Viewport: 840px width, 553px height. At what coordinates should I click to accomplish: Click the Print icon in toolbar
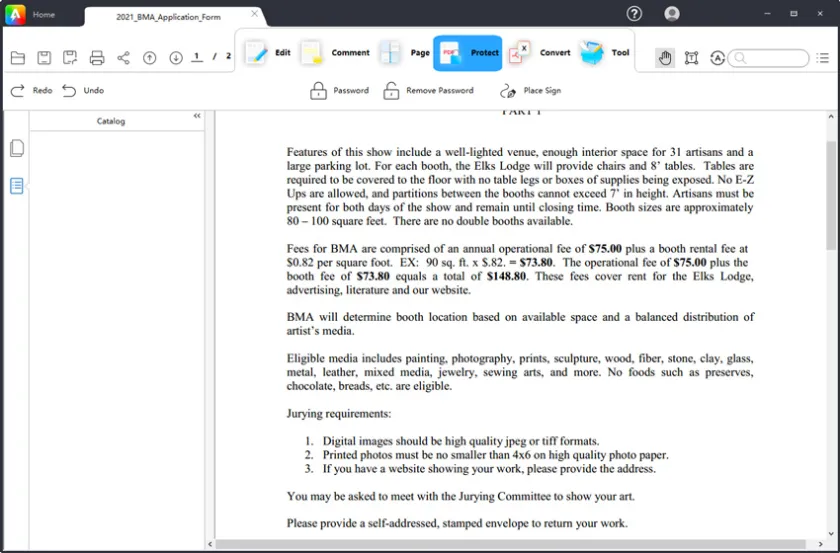click(97, 58)
